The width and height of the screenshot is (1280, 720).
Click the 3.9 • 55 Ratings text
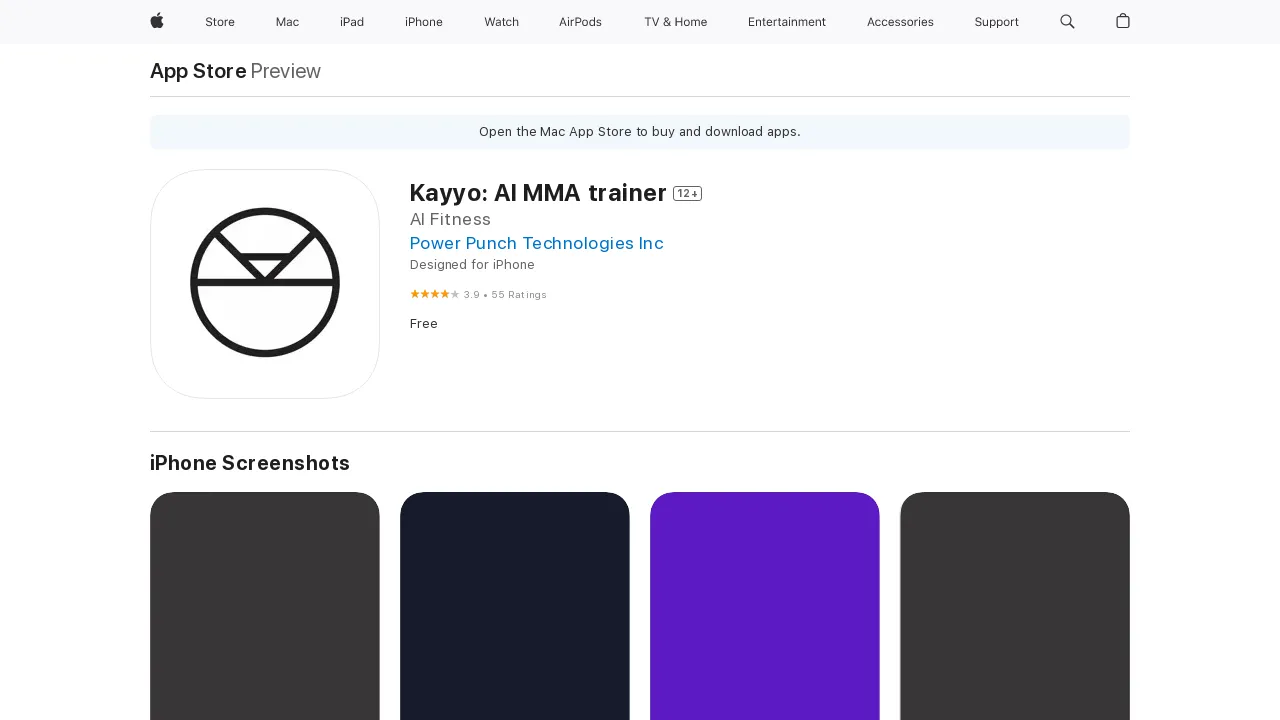(505, 295)
